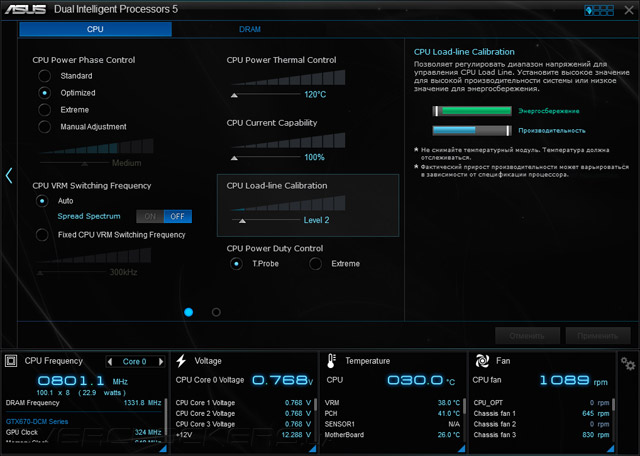640x456 pixels.
Task: Select Auto VRM switching frequency
Action: [42, 201]
